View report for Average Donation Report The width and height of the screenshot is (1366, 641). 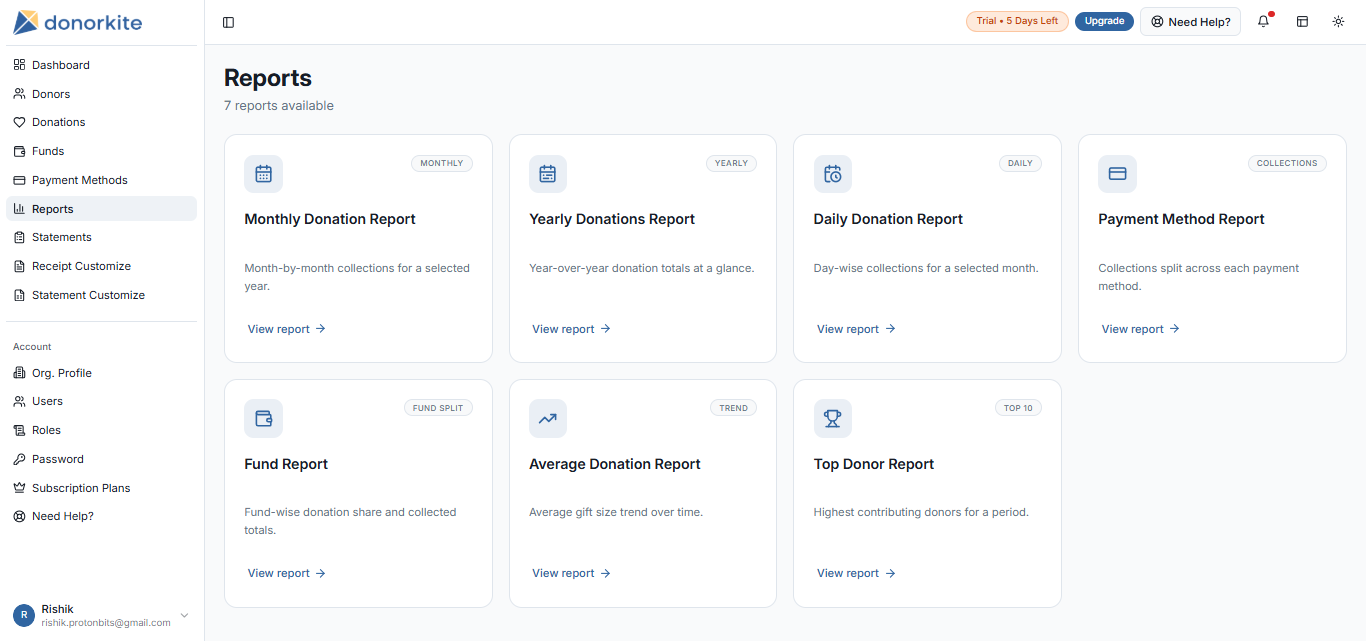click(x=571, y=573)
